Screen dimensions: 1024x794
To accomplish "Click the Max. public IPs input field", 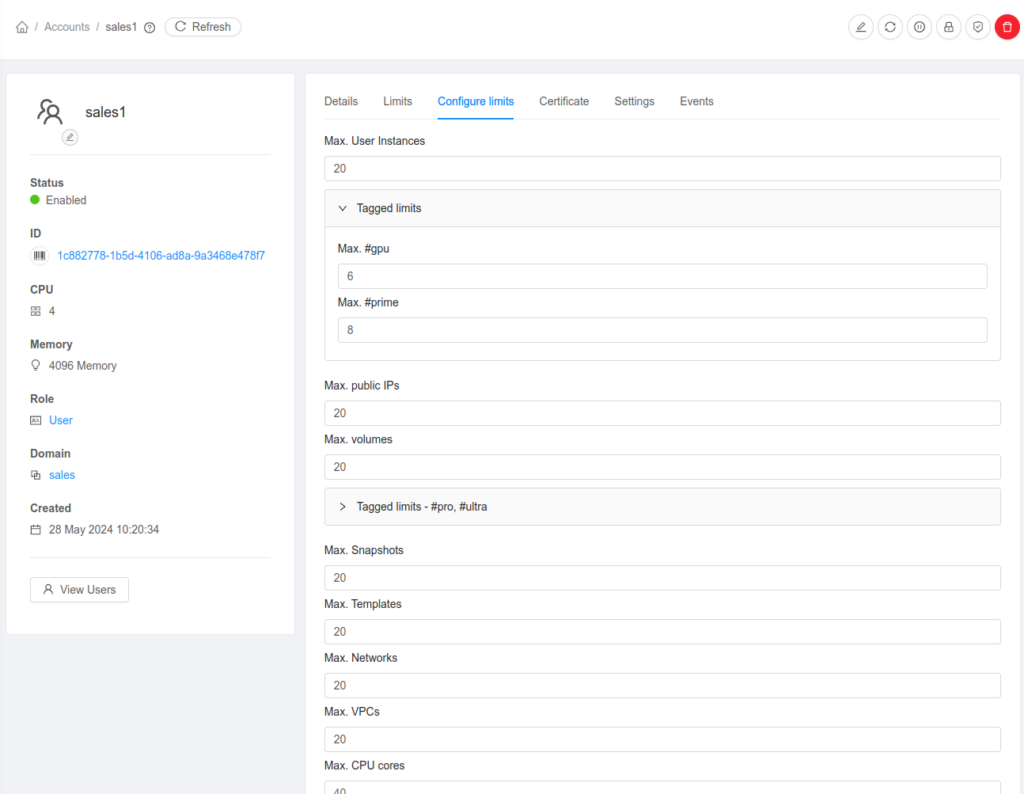I will click(x=662, y=413).
